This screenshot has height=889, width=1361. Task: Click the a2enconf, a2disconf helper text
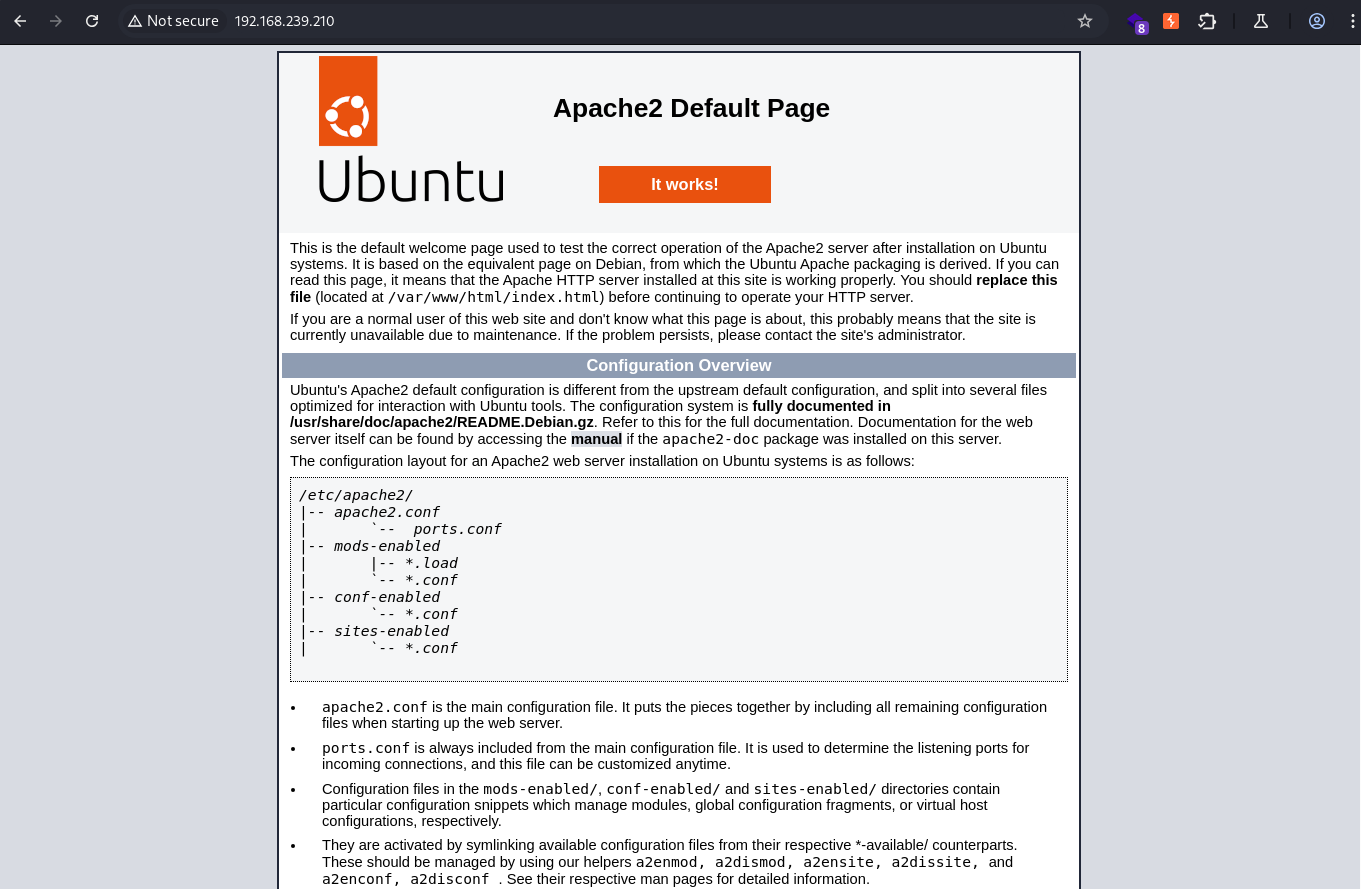[x=406, y=879]
